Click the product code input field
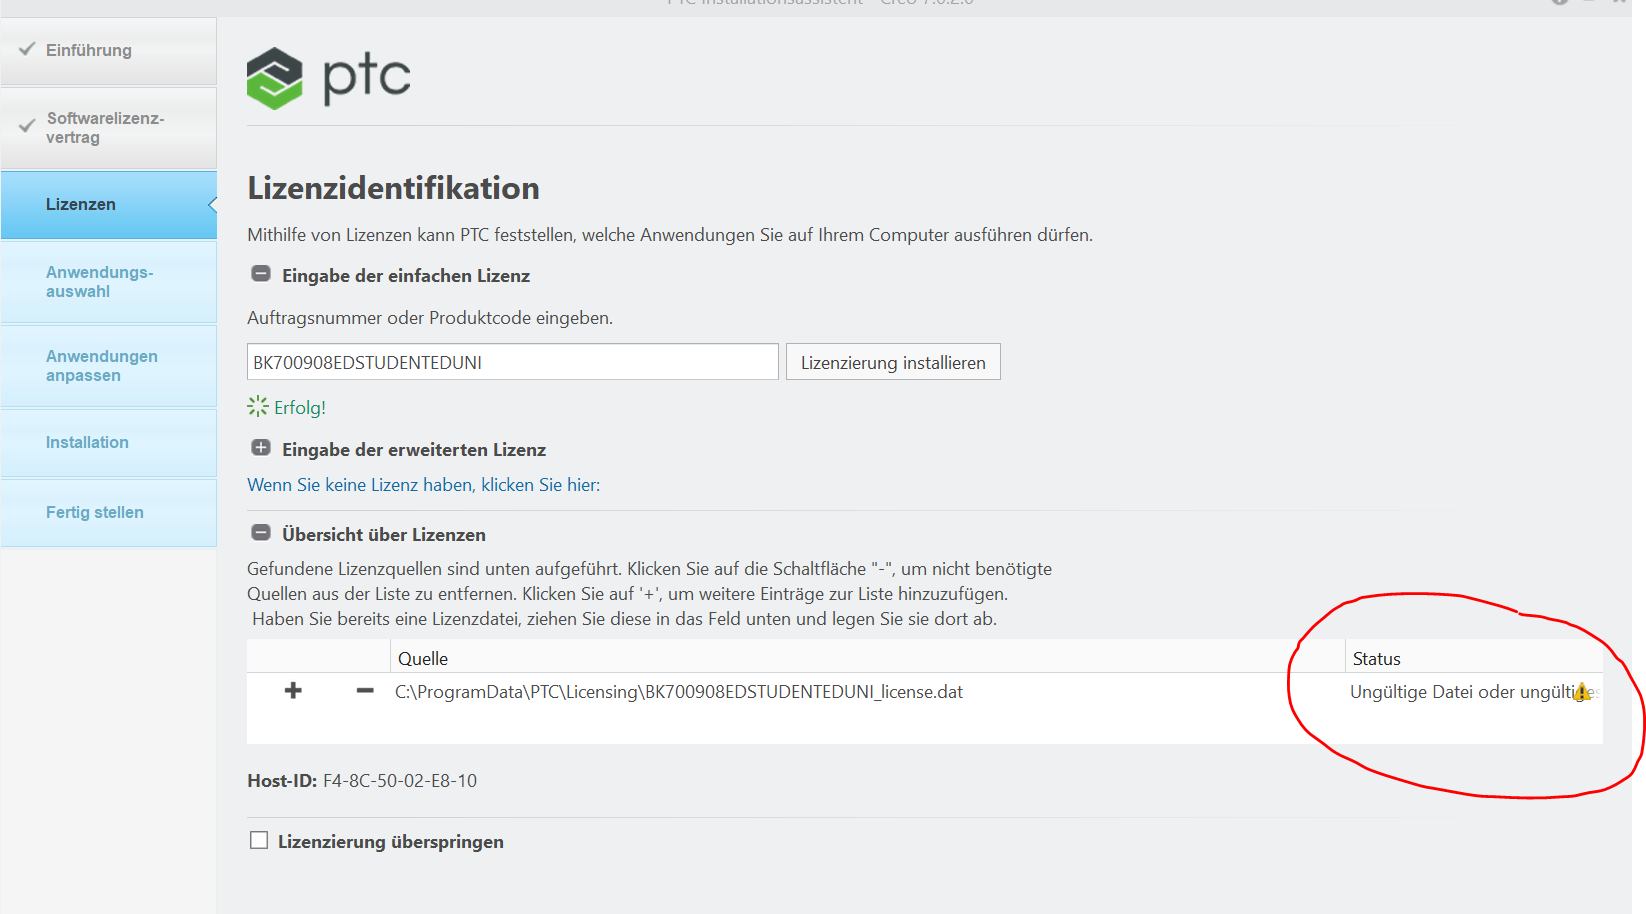 click(x=512, y=361)
